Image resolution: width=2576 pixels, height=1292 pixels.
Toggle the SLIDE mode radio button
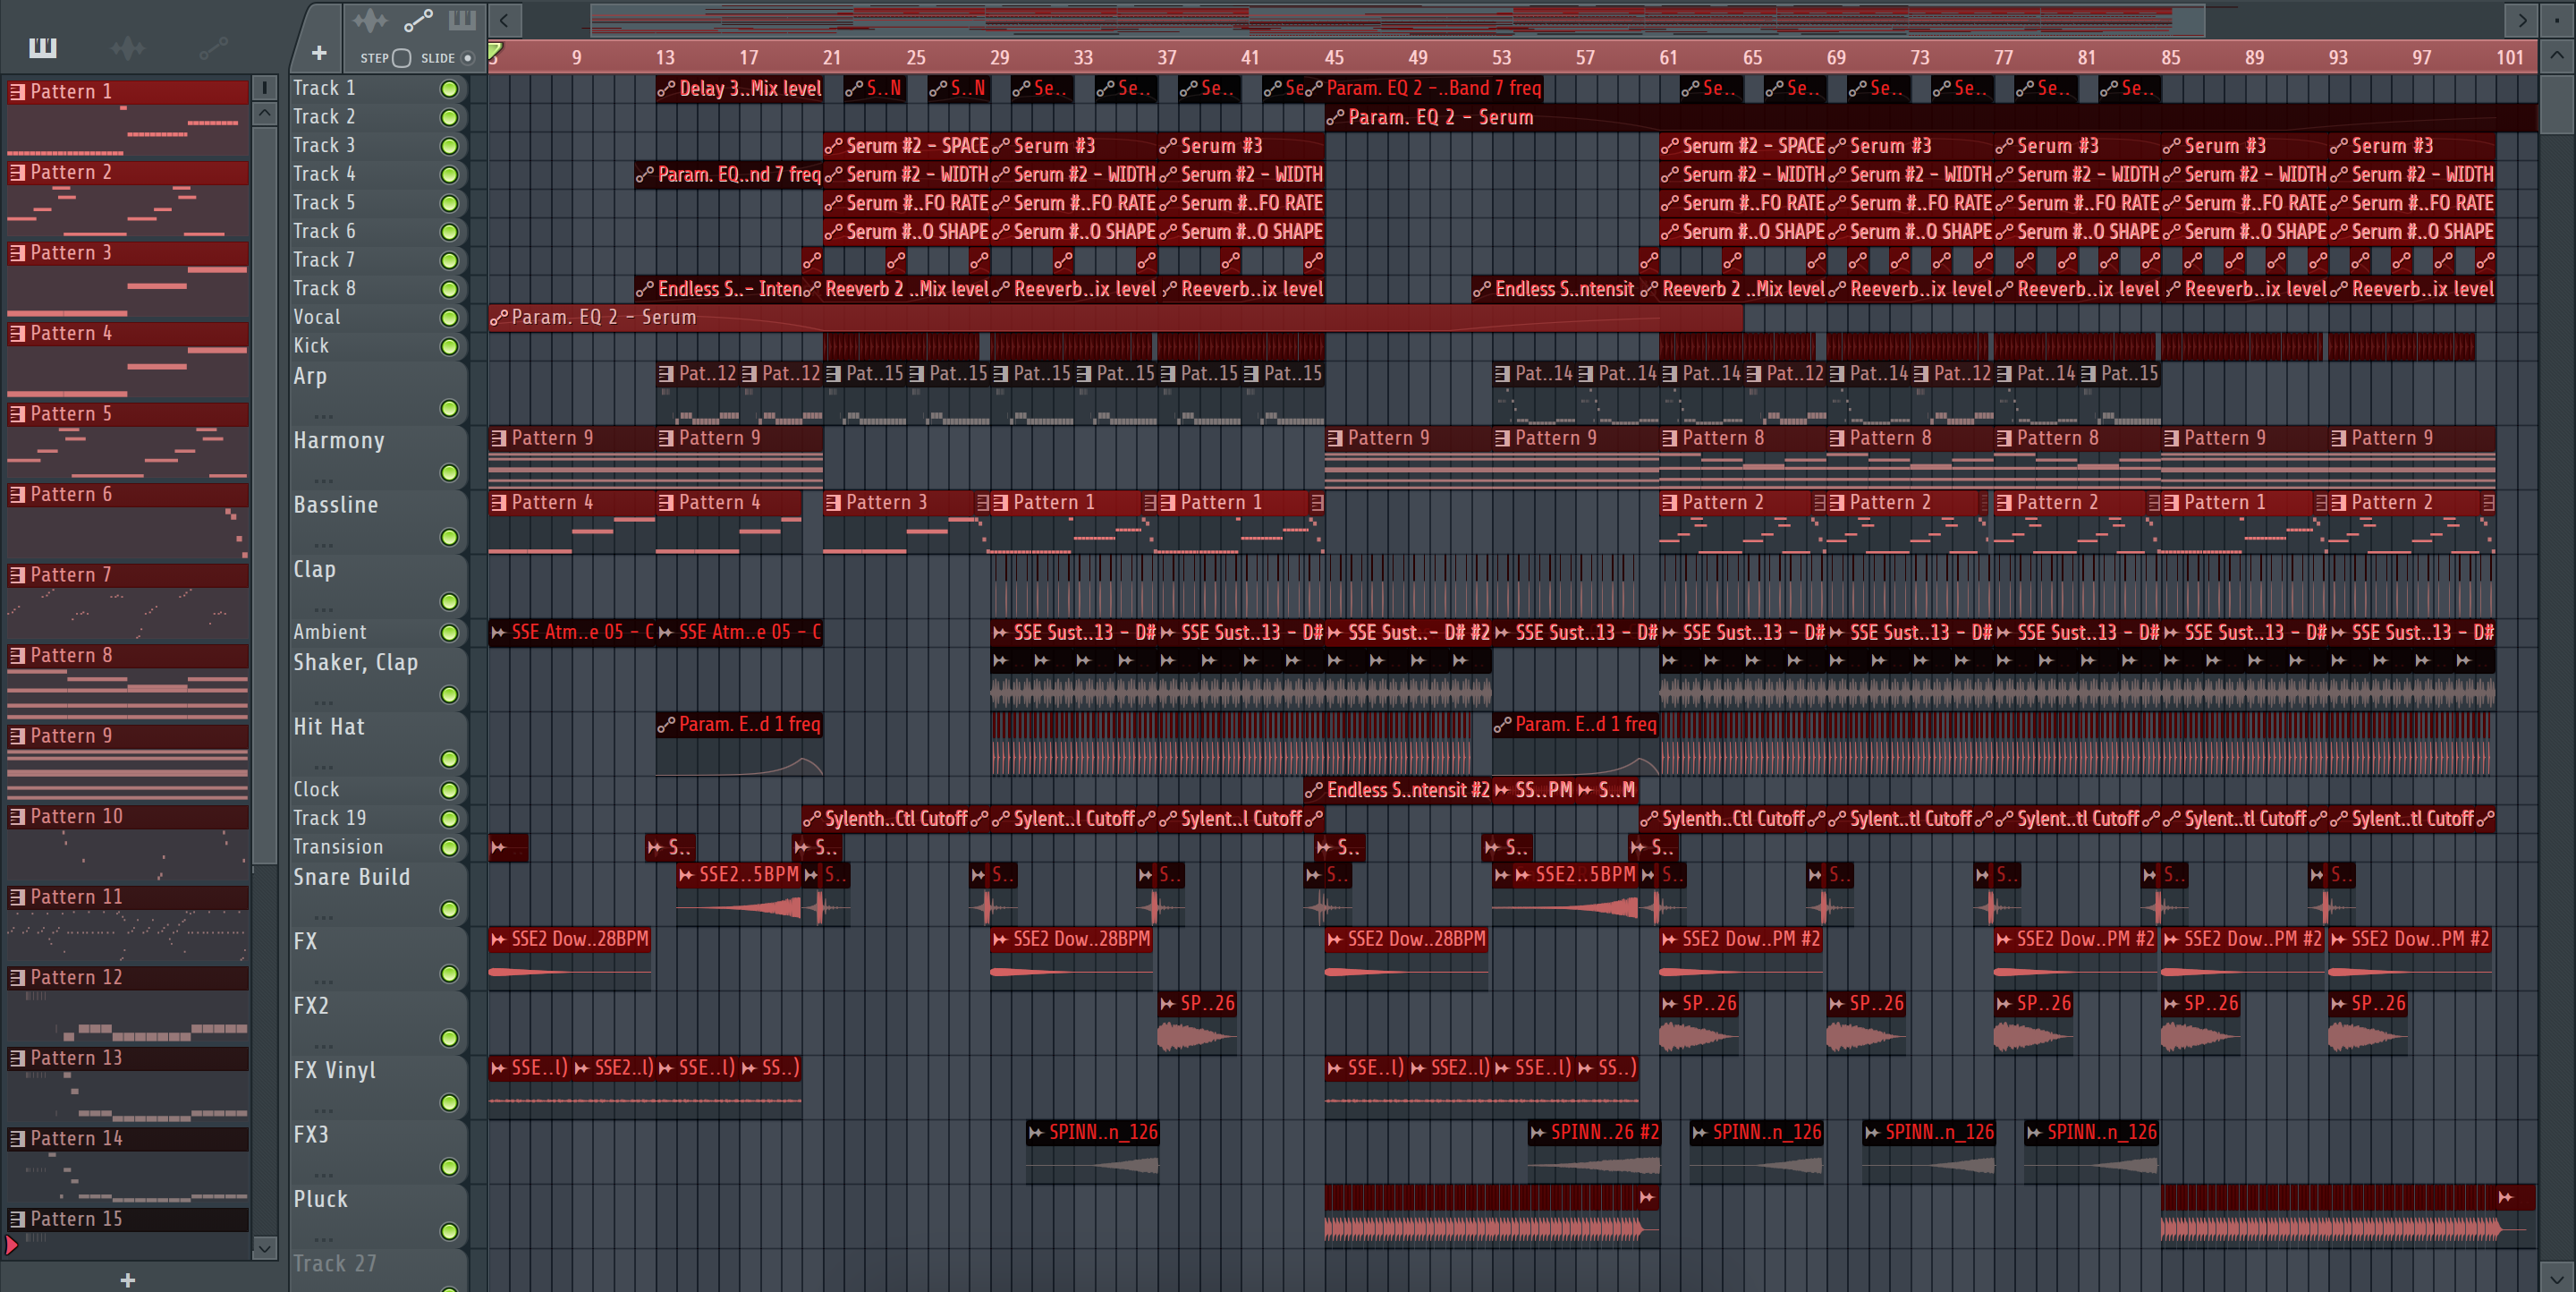point(467,58)
